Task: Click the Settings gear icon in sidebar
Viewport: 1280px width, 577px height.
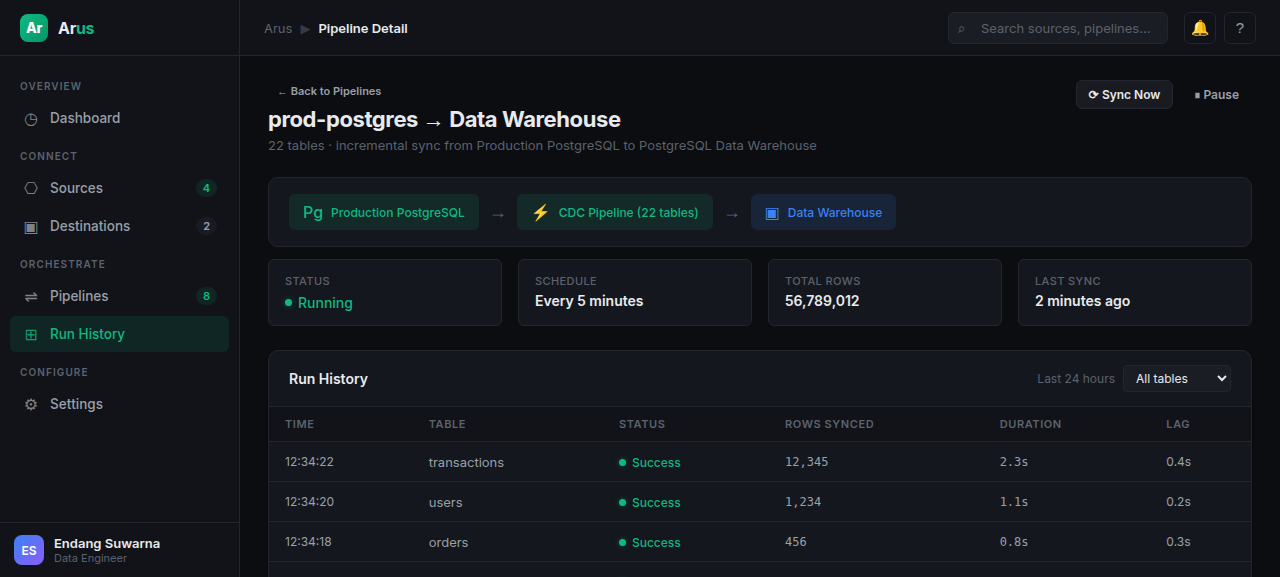Action: click(31, 404)
